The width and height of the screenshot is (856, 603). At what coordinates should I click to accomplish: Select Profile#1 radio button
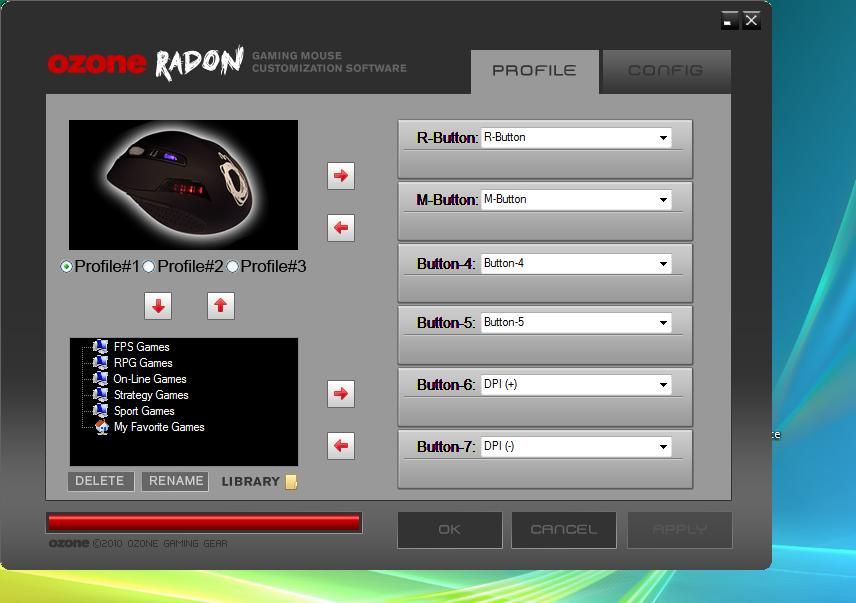click(x=66, y=266)
